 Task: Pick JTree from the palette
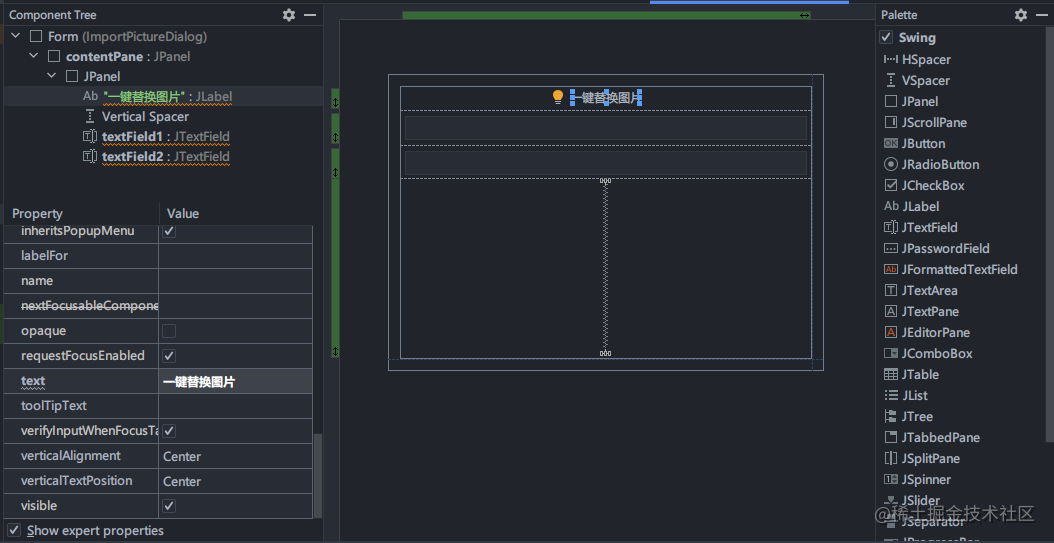click(x=908, y=417)
